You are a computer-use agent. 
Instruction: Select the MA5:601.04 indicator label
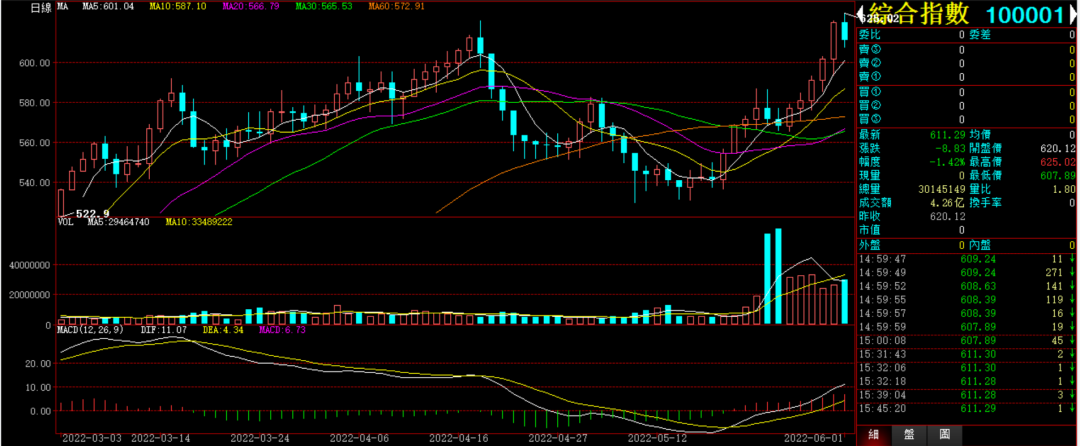(107, 7)
